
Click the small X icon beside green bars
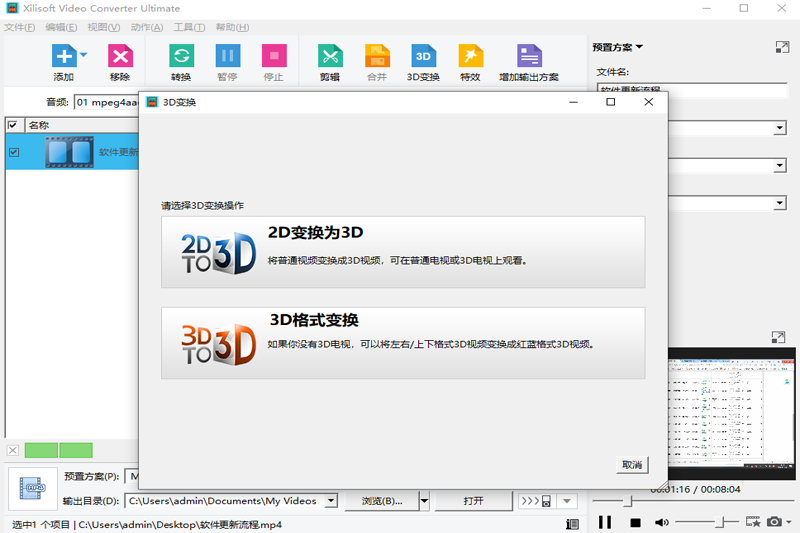click(x=13, y=450)
